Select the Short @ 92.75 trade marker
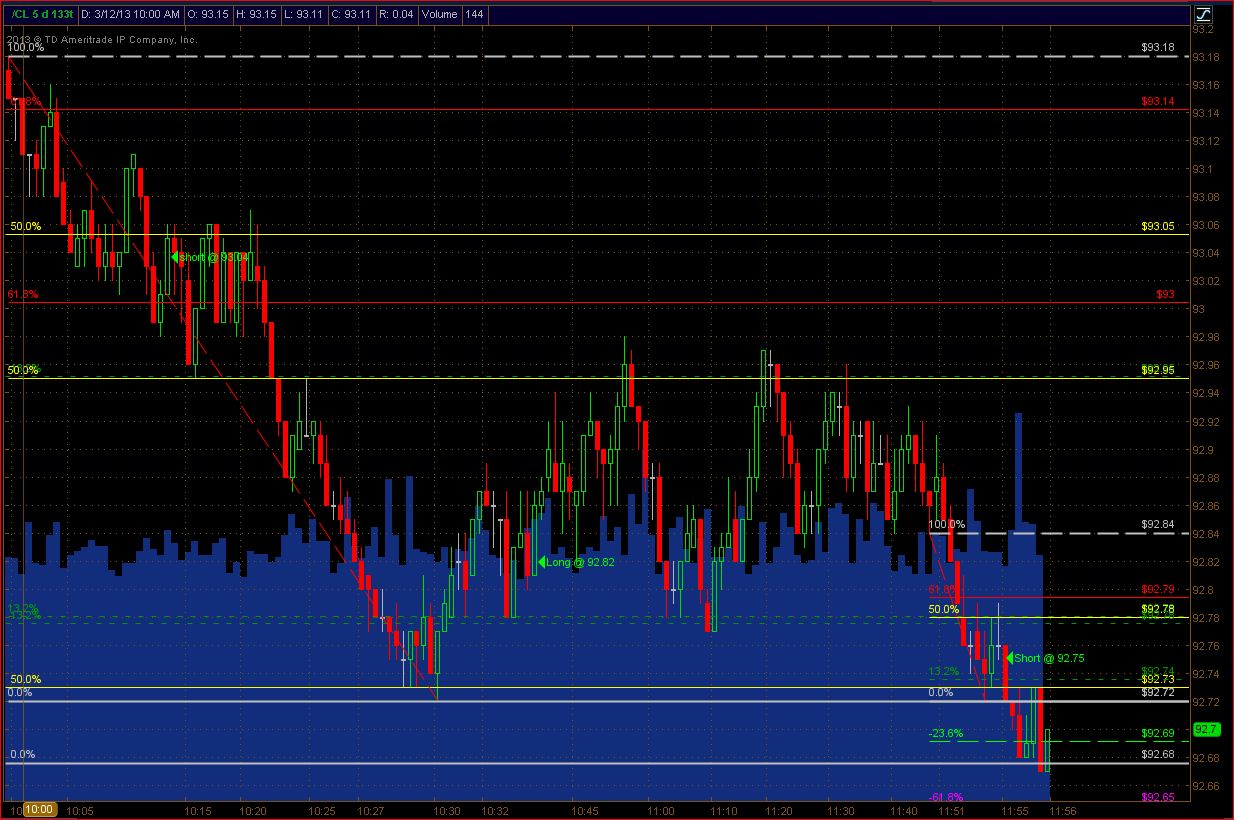Image resolution: width=1234 pixels, height=820 pixels. 1045,658
